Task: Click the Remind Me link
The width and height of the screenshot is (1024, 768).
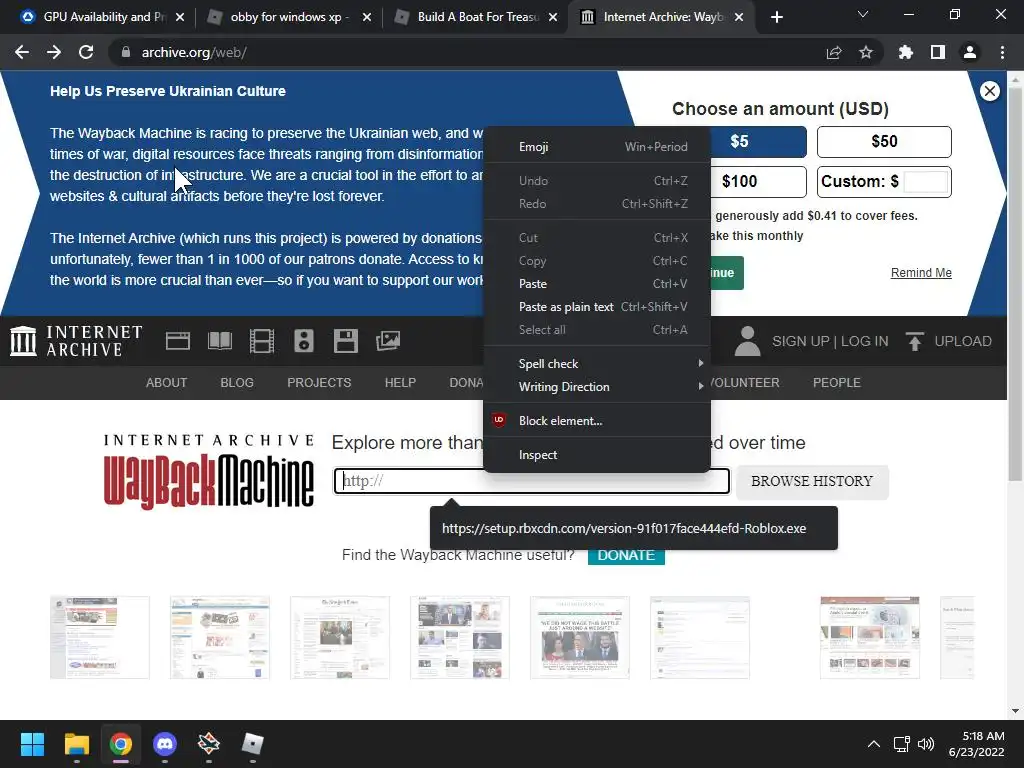Action: pos(921,272)
